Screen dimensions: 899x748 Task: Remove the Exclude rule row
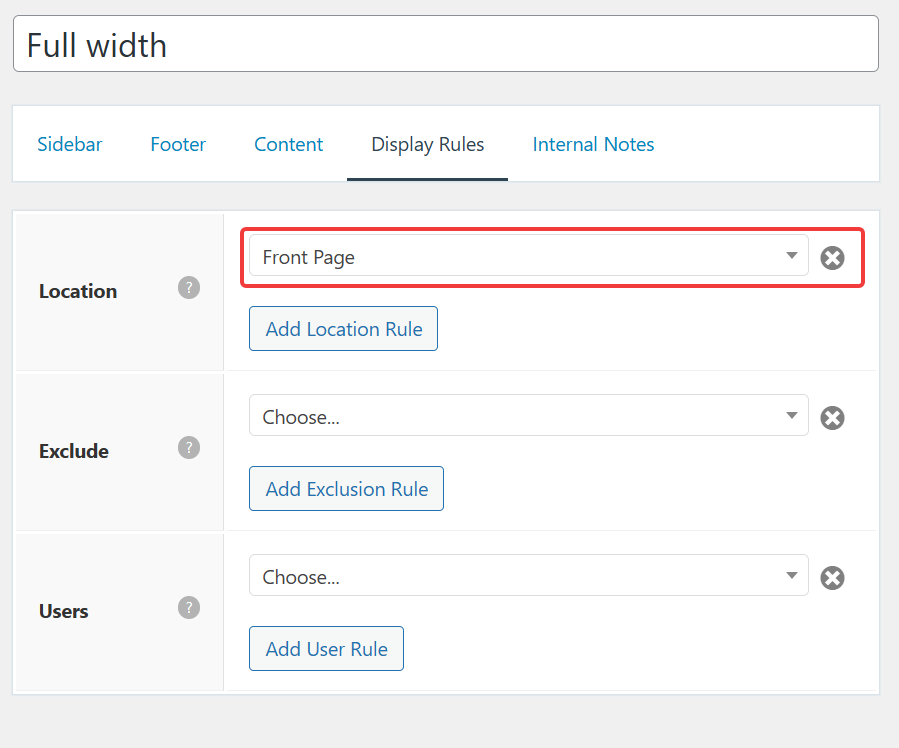(x=832, y=418)
